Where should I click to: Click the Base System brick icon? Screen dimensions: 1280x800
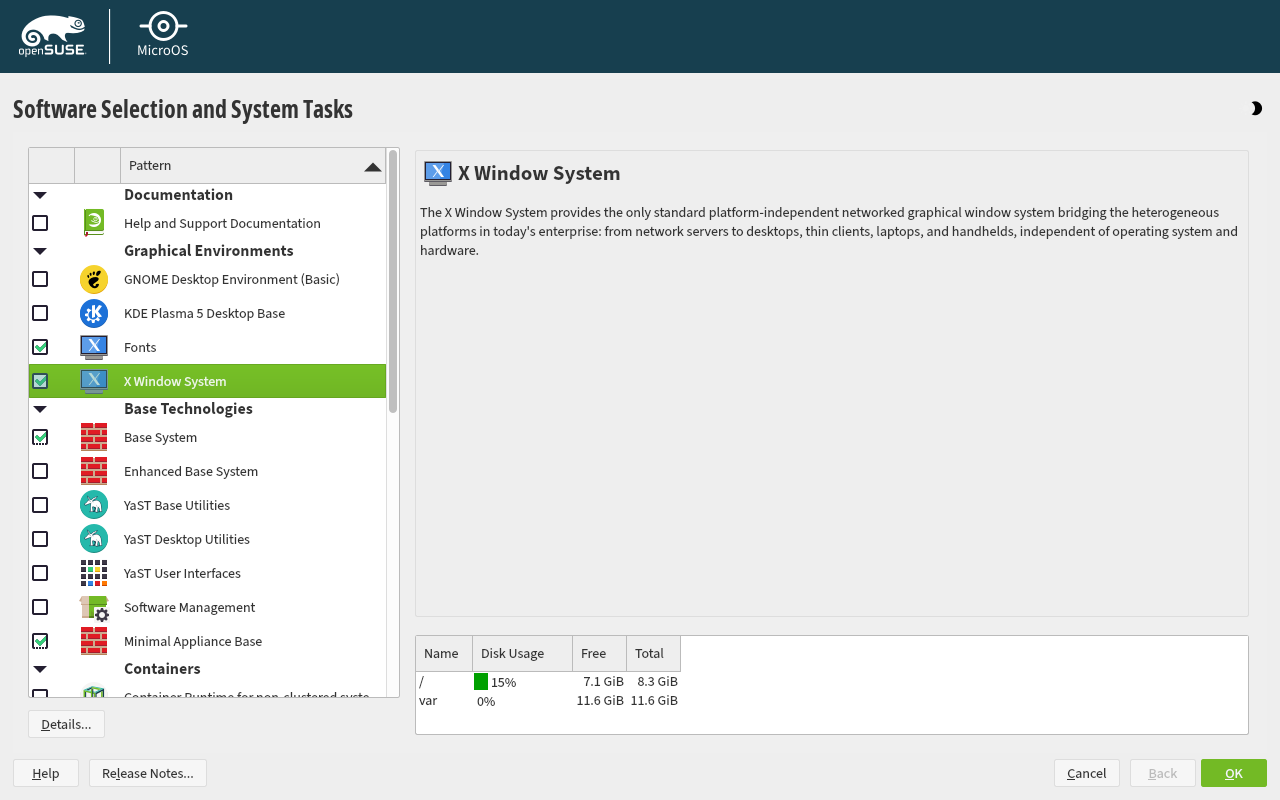pyautogui.click(x=94, y=437)
